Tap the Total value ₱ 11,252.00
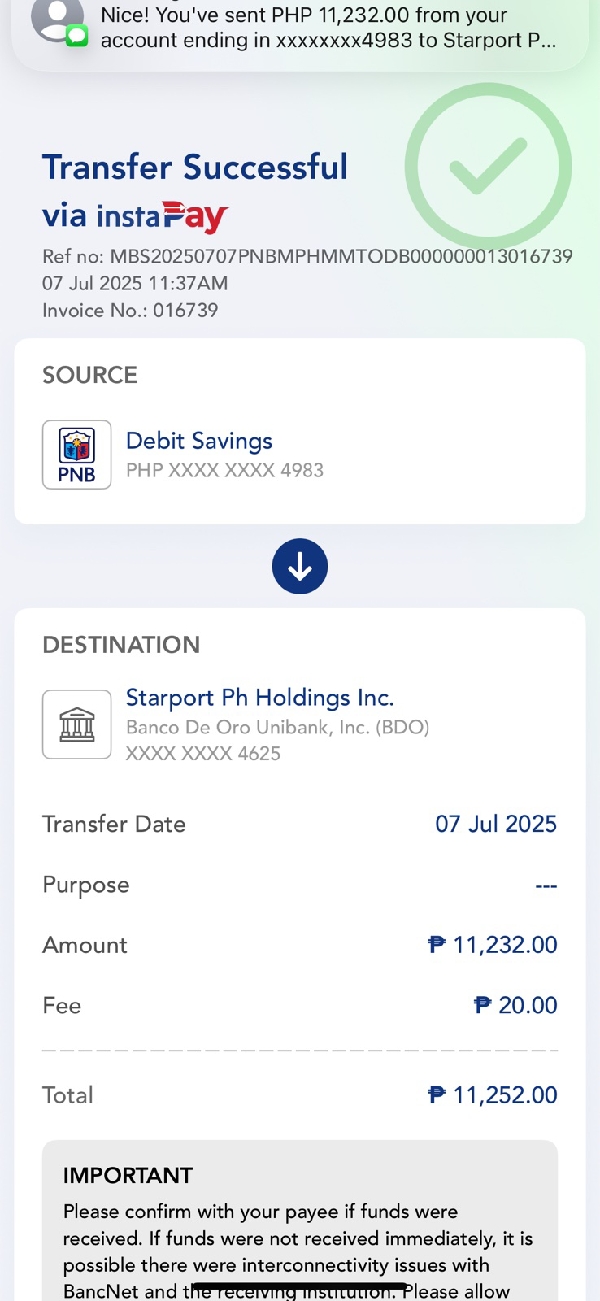Viewport: 600px width, 1301px height. (492, 1095)
